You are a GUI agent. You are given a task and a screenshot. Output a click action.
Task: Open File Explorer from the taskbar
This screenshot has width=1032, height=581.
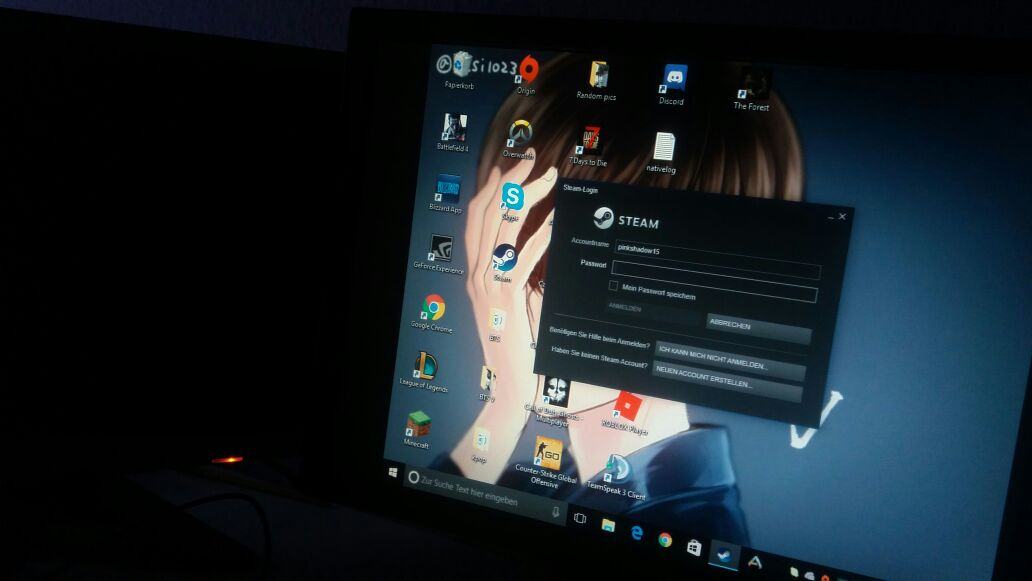click(607, 524)
